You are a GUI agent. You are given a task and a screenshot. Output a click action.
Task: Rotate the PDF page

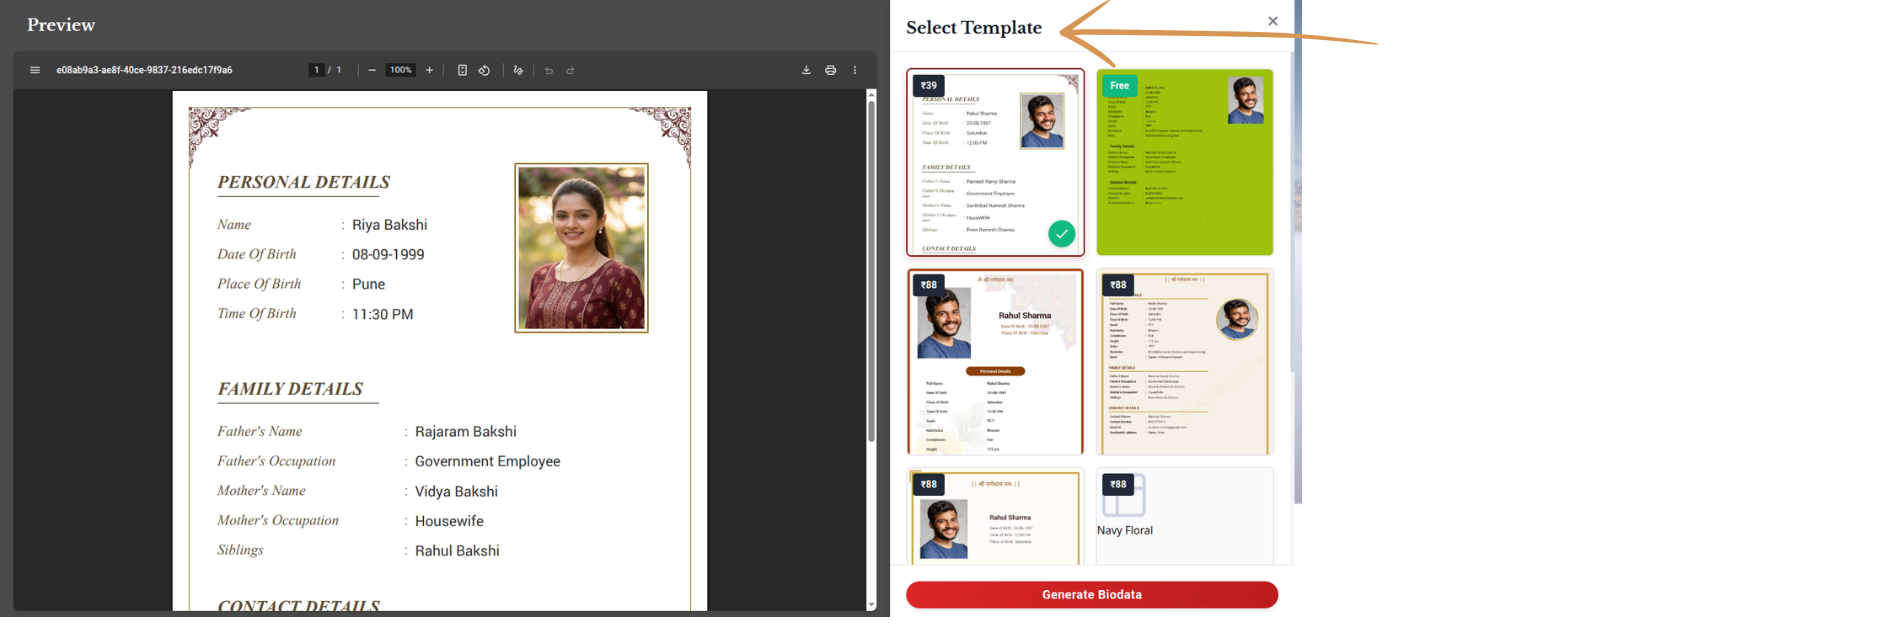[484, 70]
